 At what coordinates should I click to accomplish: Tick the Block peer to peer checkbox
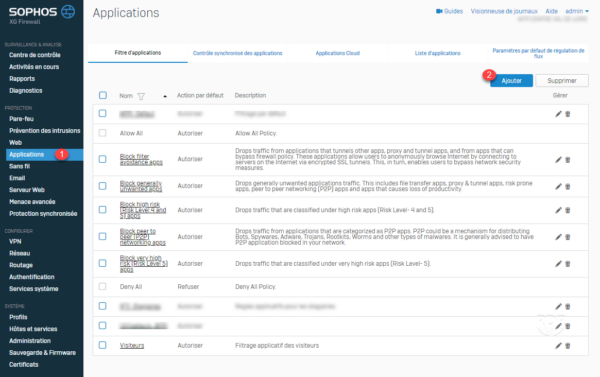[x=103, y=236]
